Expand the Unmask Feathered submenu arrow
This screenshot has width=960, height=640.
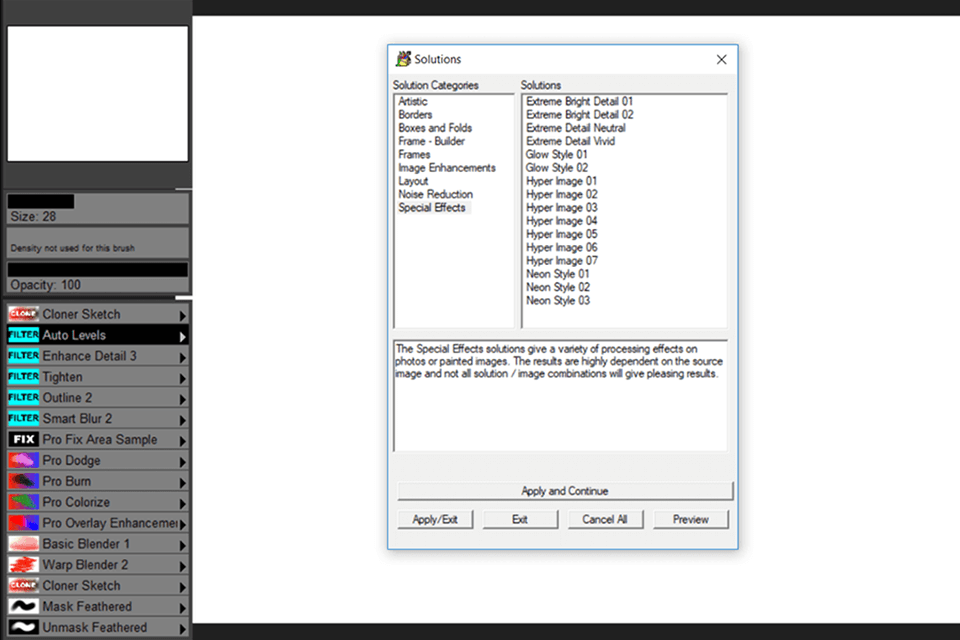(x=182, y=629)
